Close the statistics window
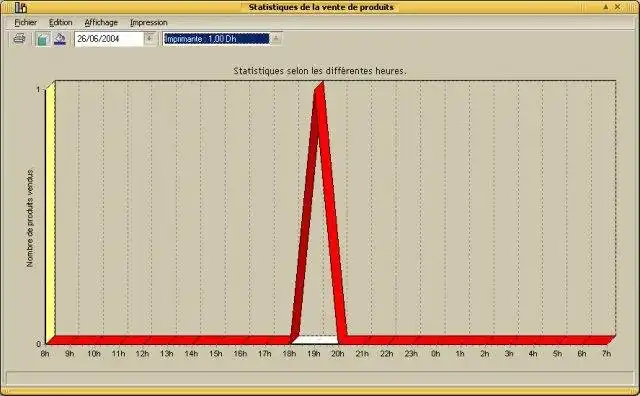640x396 pixels. (618, 7)
